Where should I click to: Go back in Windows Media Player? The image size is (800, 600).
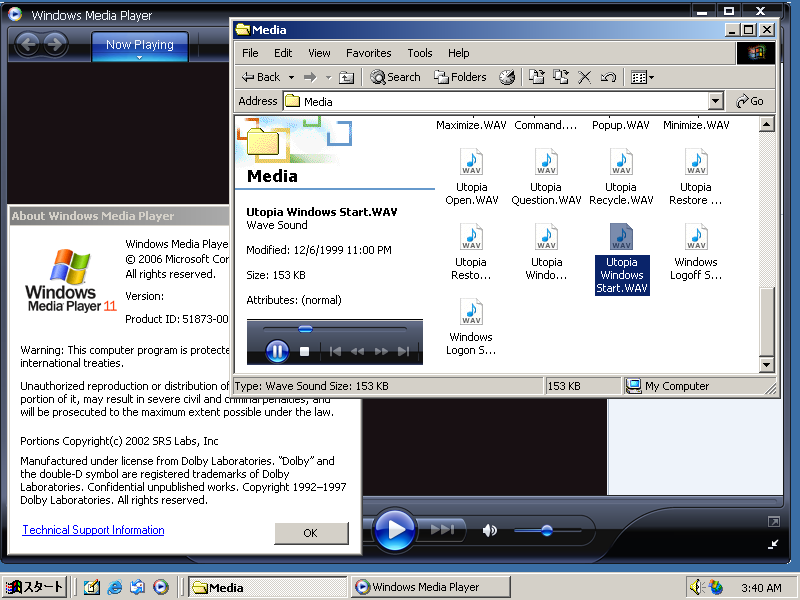(28, 44)
